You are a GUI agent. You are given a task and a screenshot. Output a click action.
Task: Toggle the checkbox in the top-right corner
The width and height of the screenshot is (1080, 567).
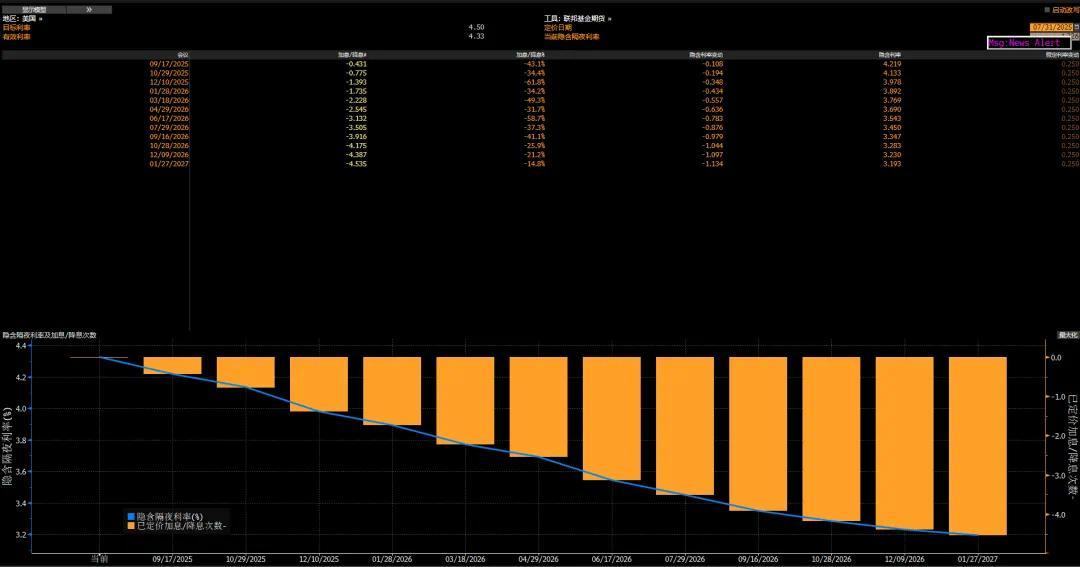1046,10
